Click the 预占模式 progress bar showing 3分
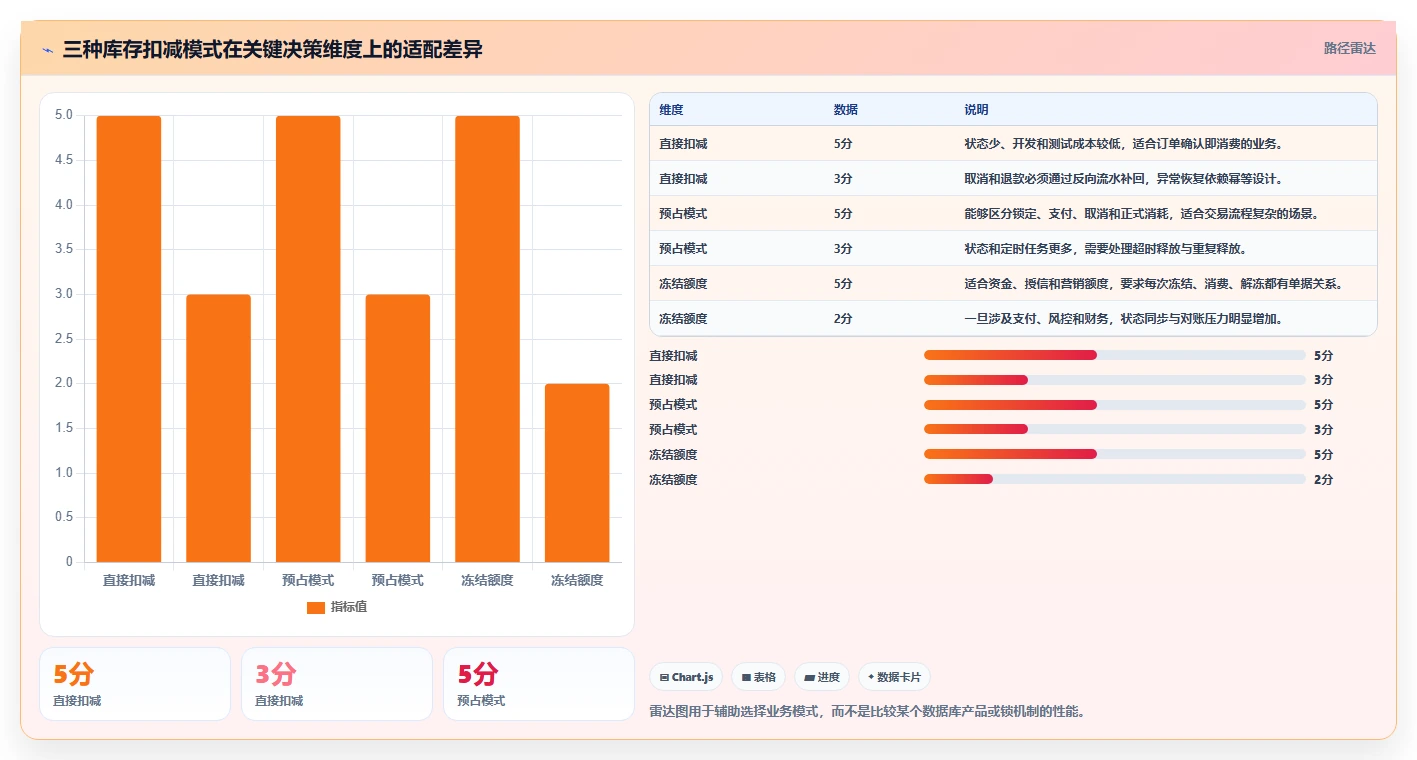The image size is (1417, 760). point(1115,429)
